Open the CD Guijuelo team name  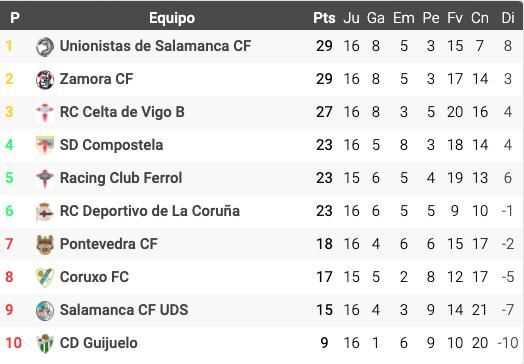click(x=99, y=343)
